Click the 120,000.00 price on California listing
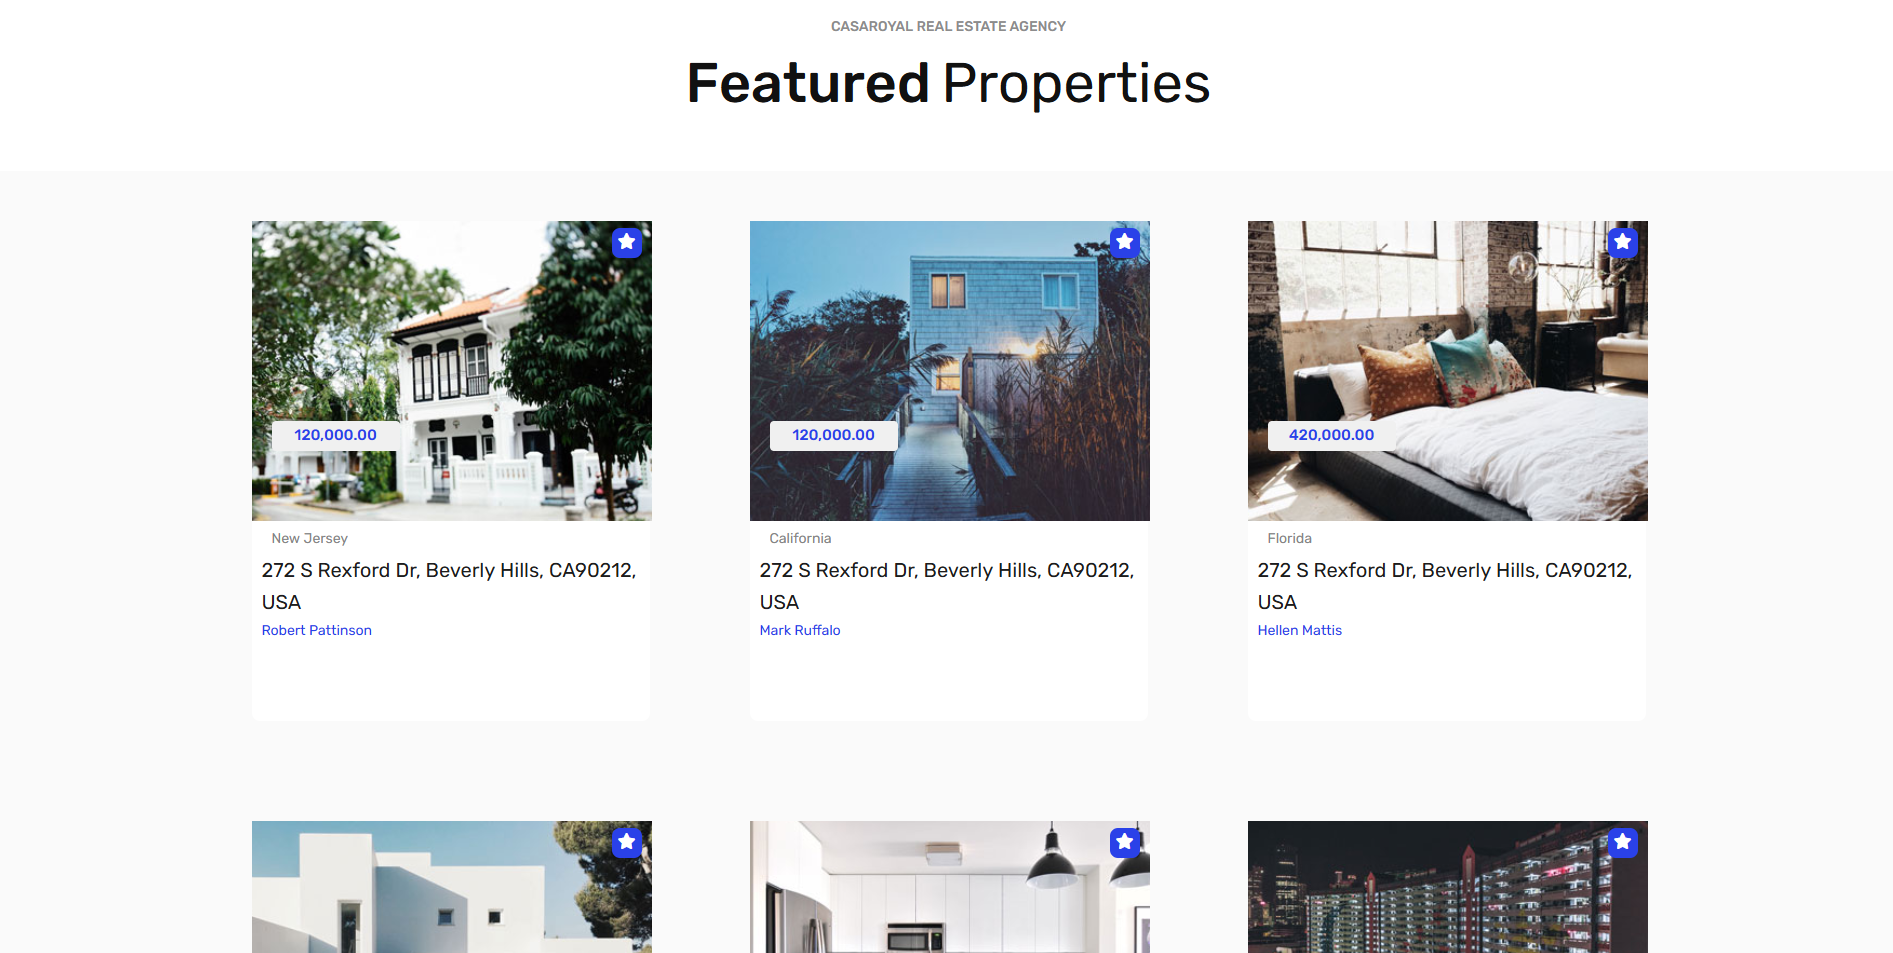Viewport: 1893px width, 953px height. (833, 435)
